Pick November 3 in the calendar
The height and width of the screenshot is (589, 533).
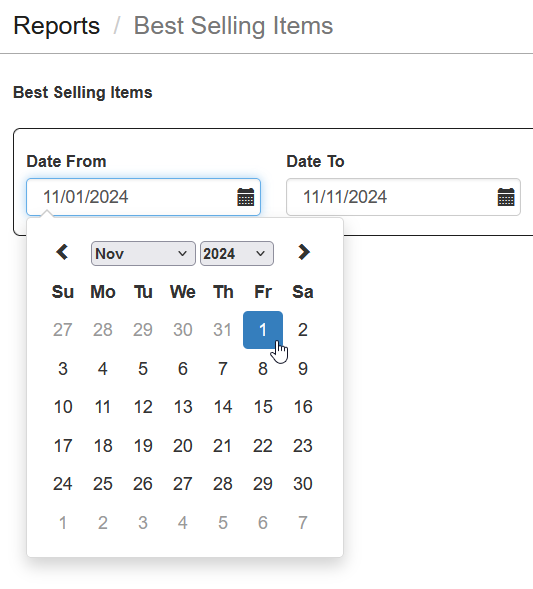pos(63,369)
